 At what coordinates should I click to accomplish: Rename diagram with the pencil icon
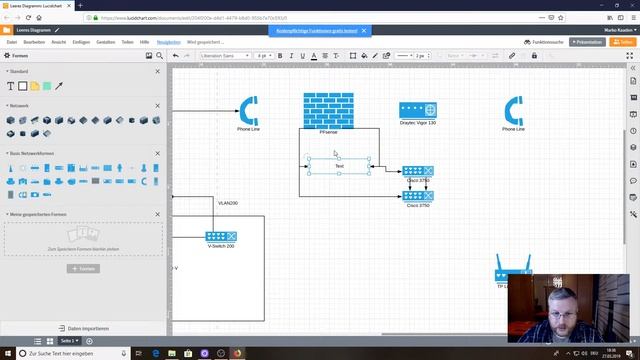point(57,30)
